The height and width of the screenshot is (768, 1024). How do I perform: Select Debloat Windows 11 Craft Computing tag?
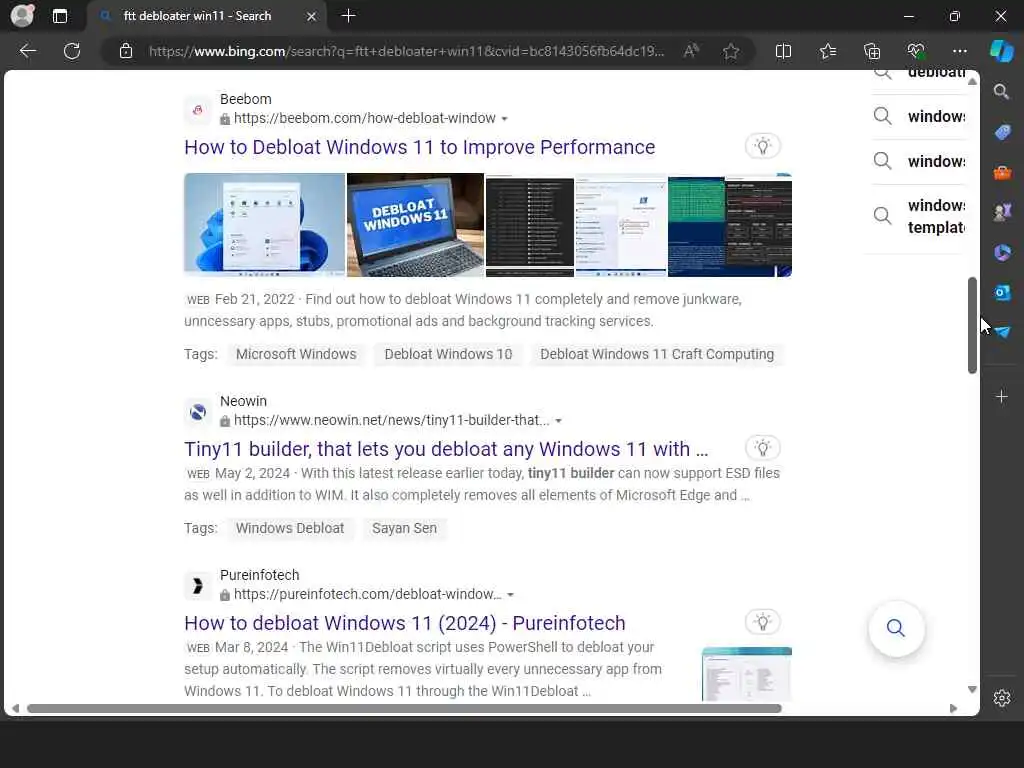[x=656, y=354]
